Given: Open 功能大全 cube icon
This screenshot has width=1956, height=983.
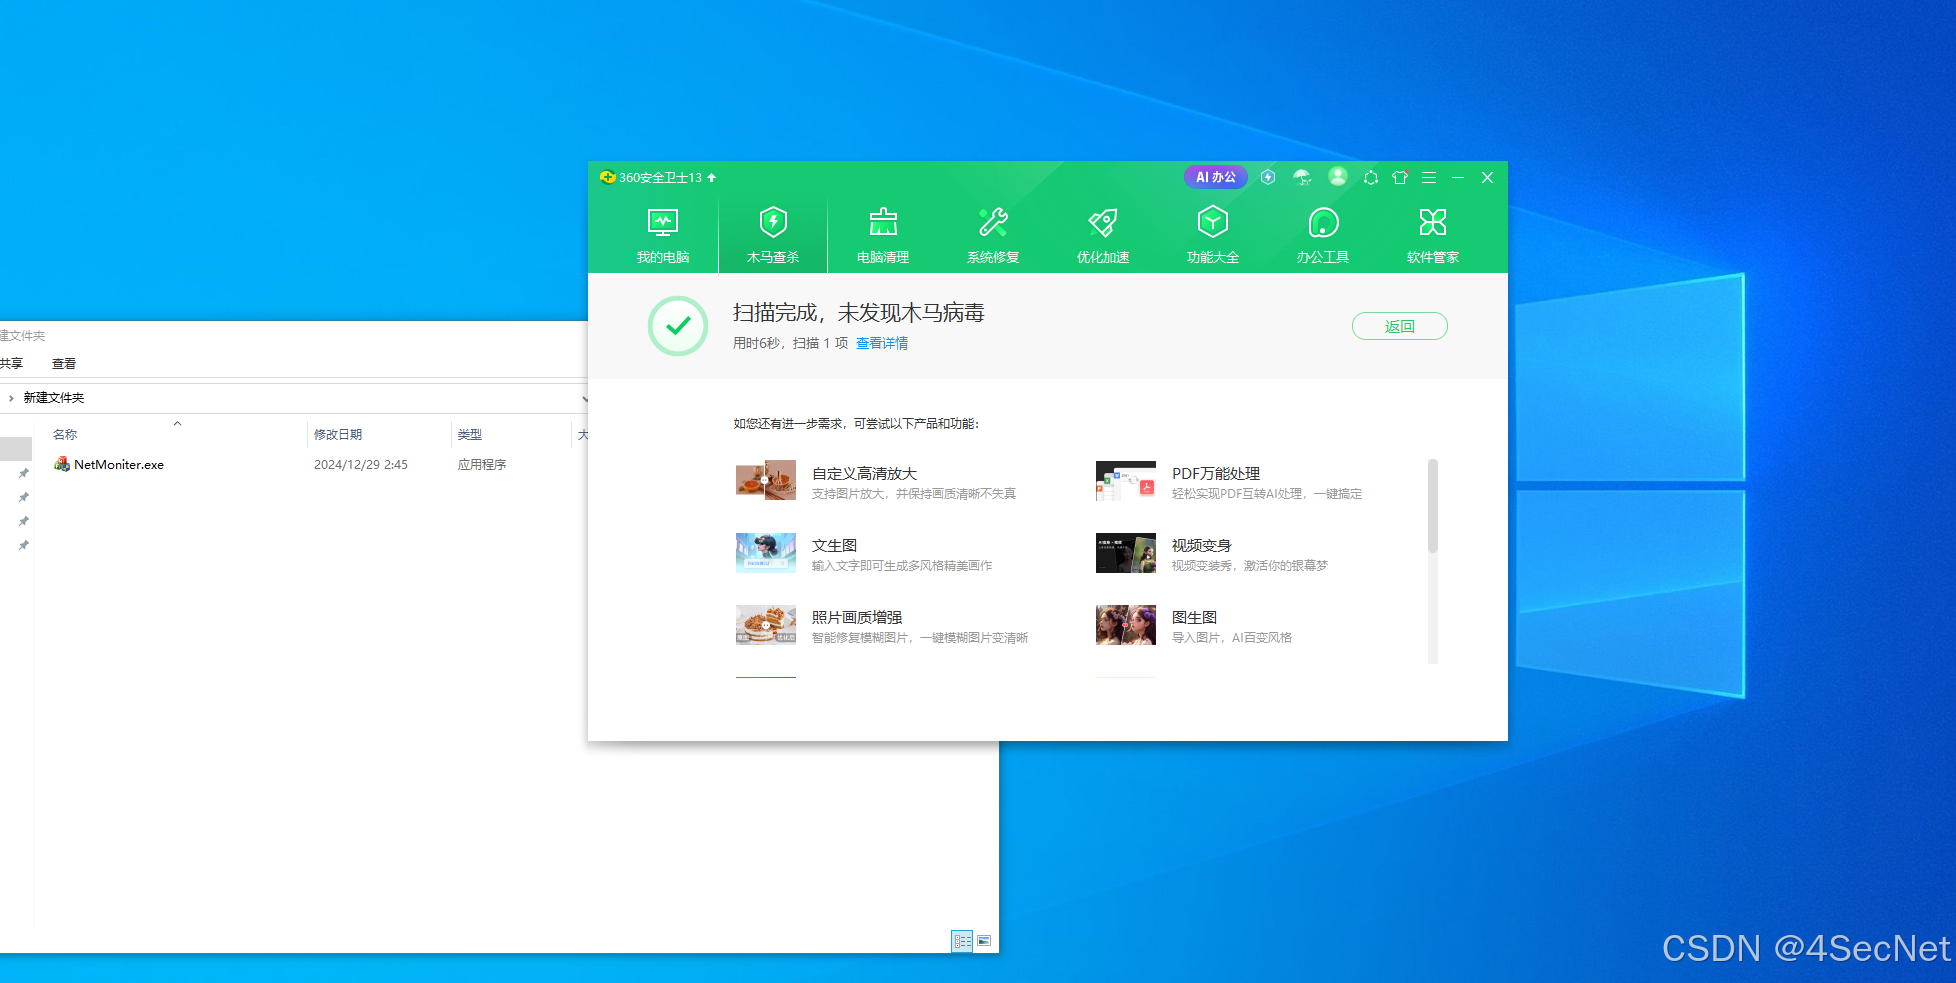Looking at the screenshot, I should click(x=1213, y=222).
